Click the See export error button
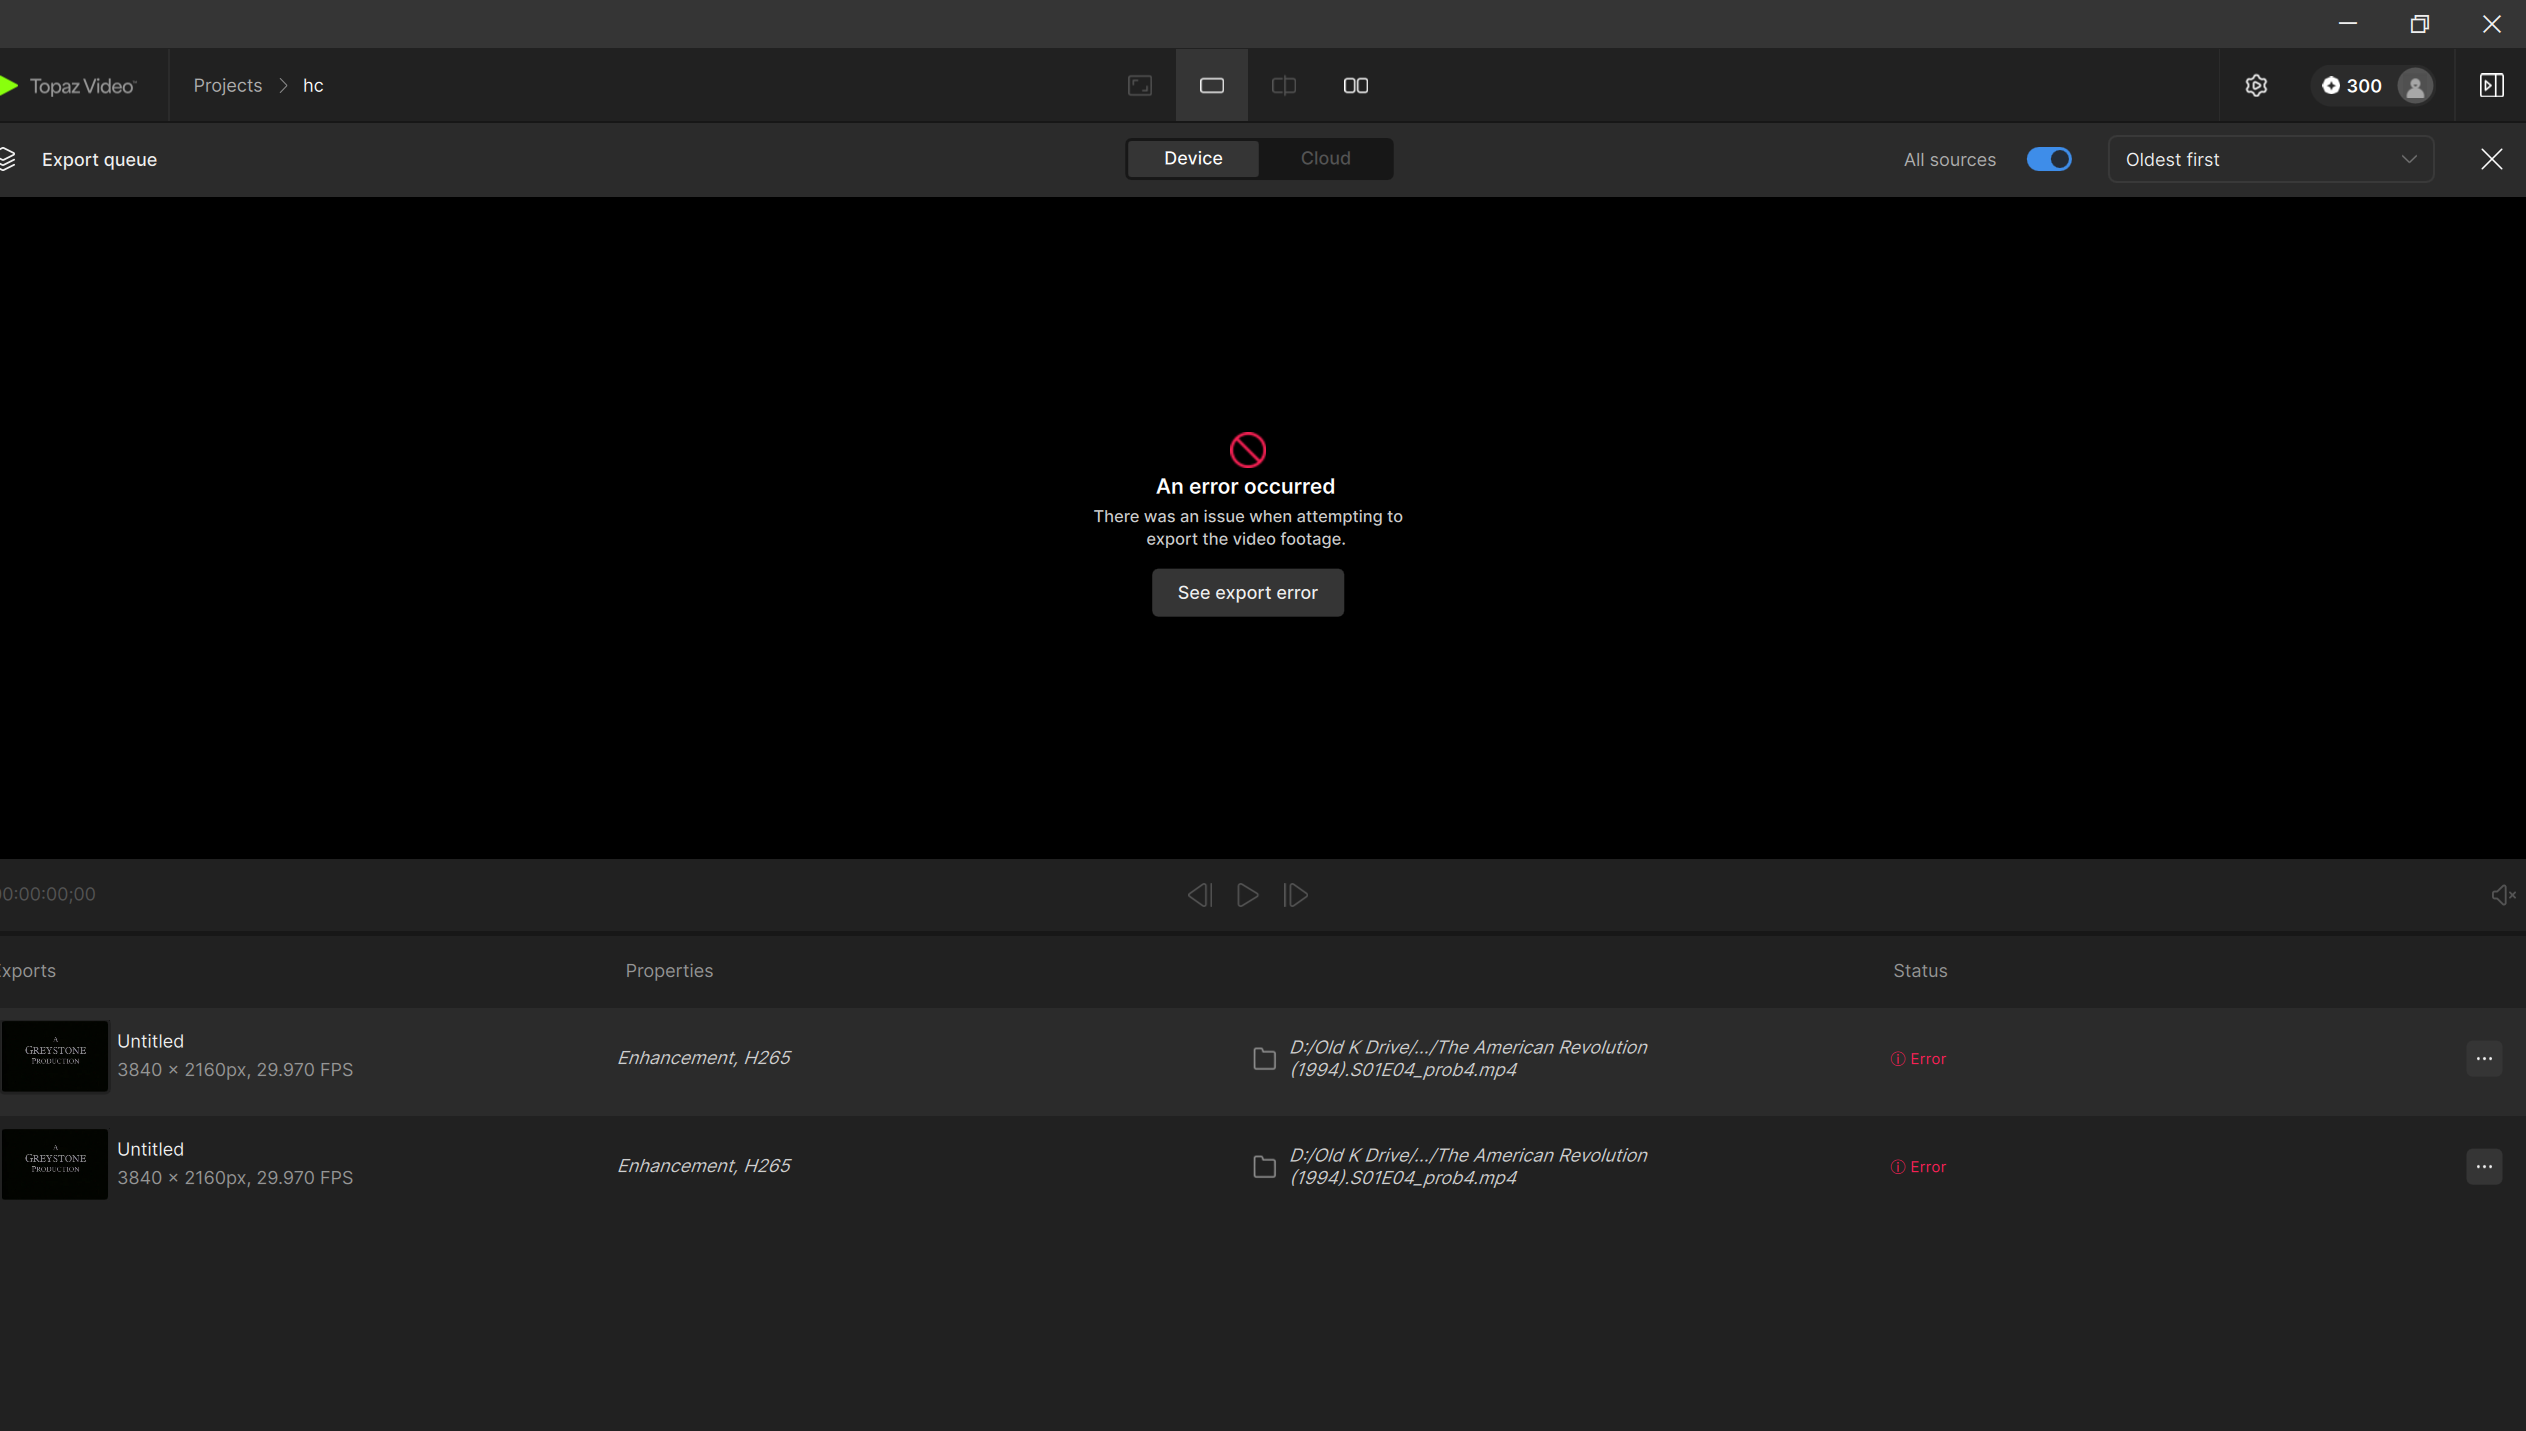The height and width of the screenshot is (1431, 2526). [x=1247, y=593]
